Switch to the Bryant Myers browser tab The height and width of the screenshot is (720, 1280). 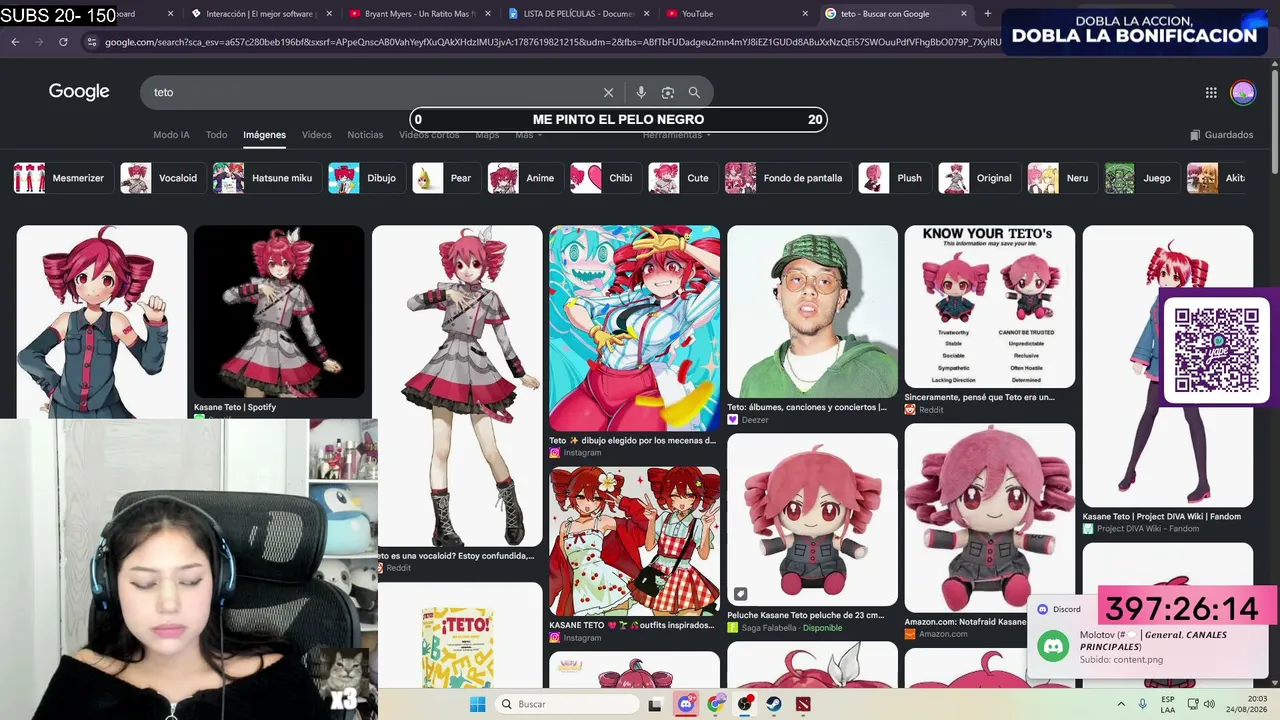pyautogui.click(x=420, y=14)
